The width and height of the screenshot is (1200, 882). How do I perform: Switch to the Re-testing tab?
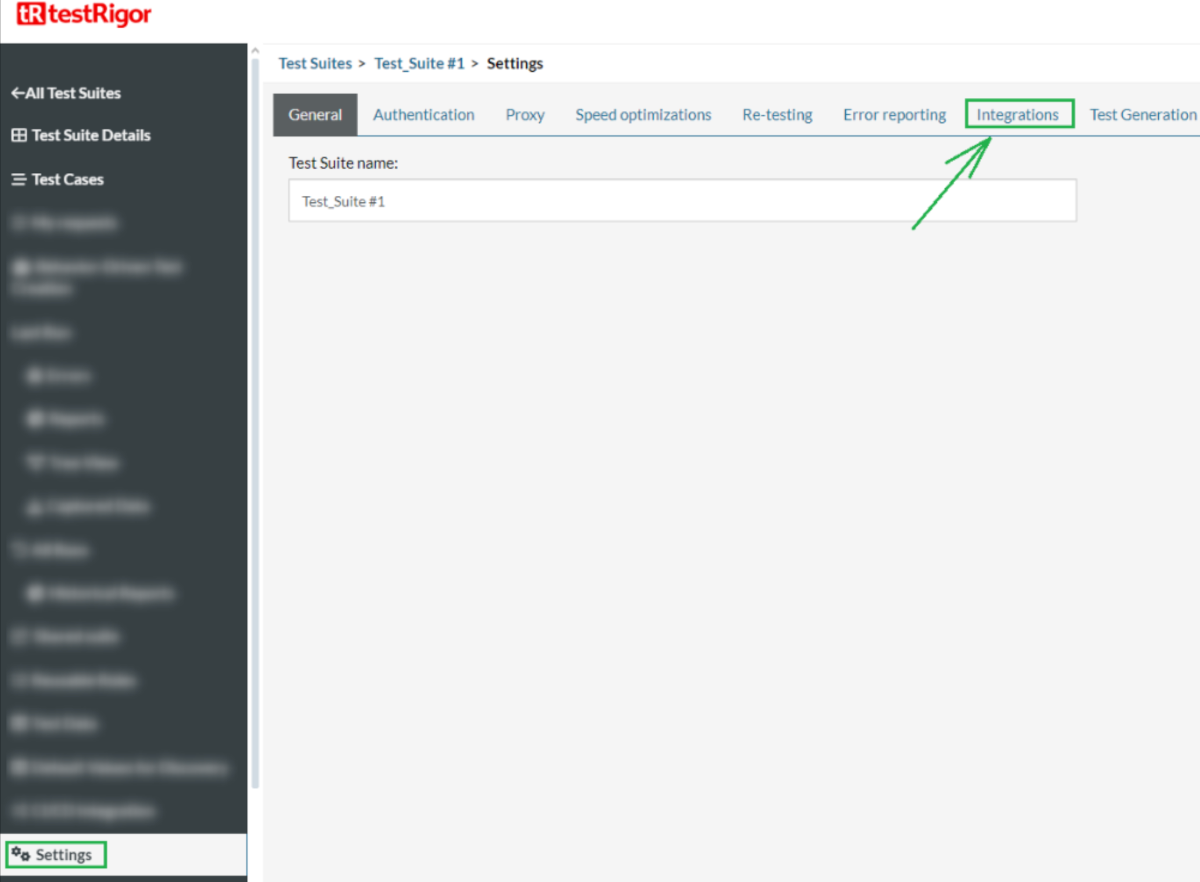tap(777, 115)
